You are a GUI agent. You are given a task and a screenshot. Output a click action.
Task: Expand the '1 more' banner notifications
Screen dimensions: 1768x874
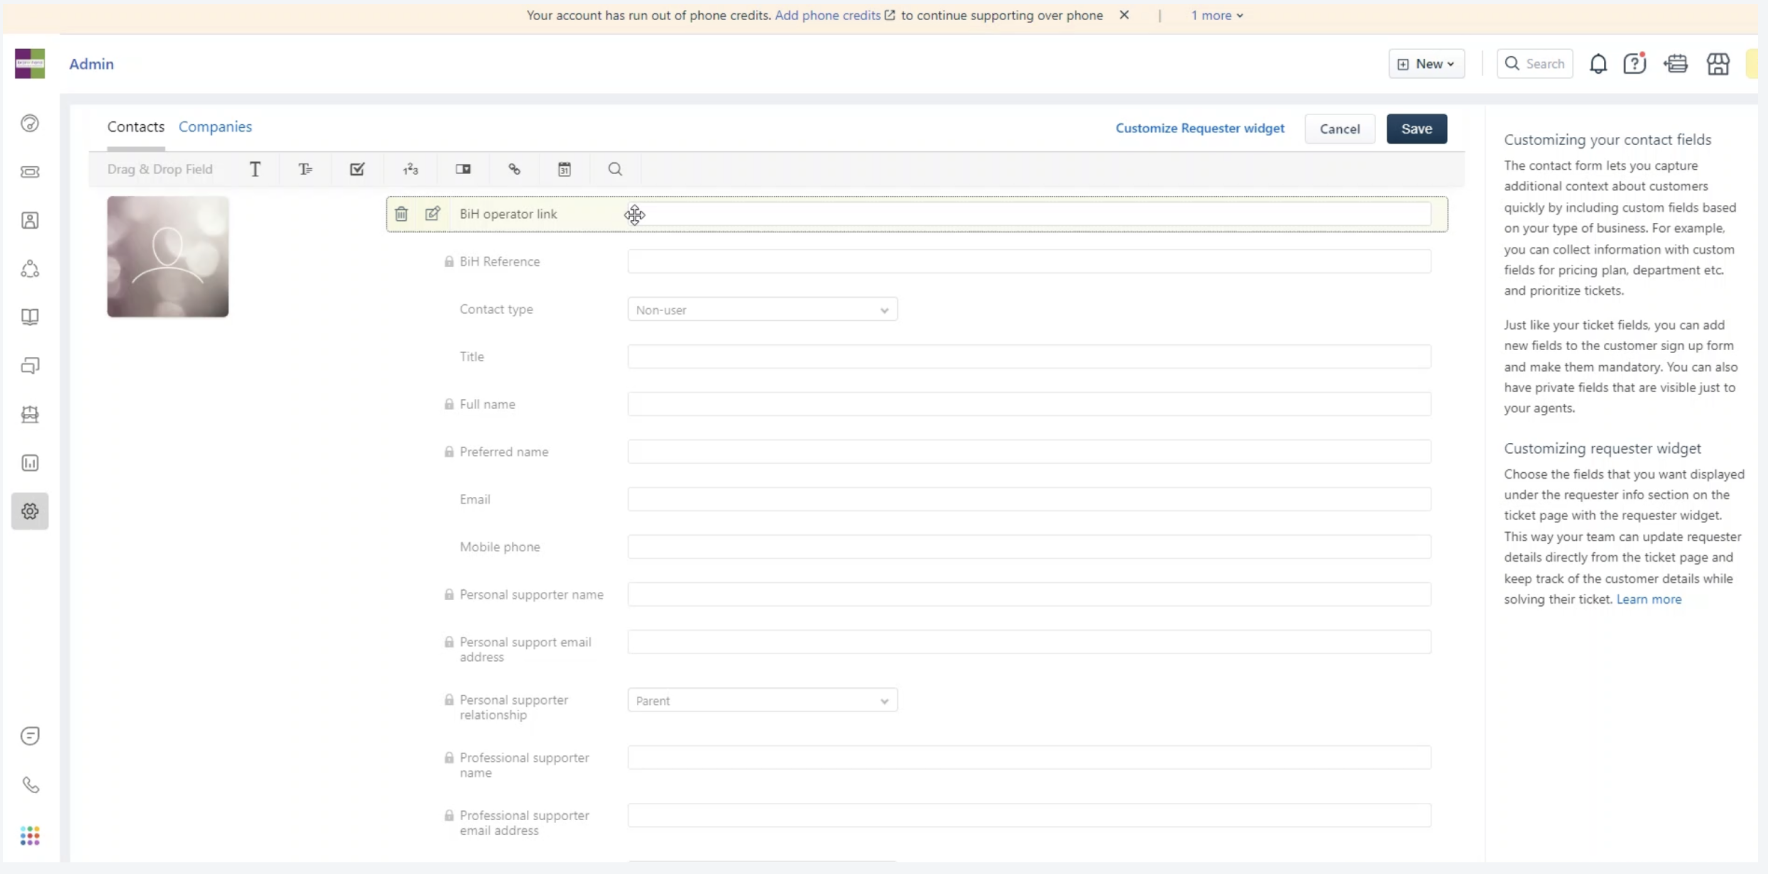(x=1217, y=15)
